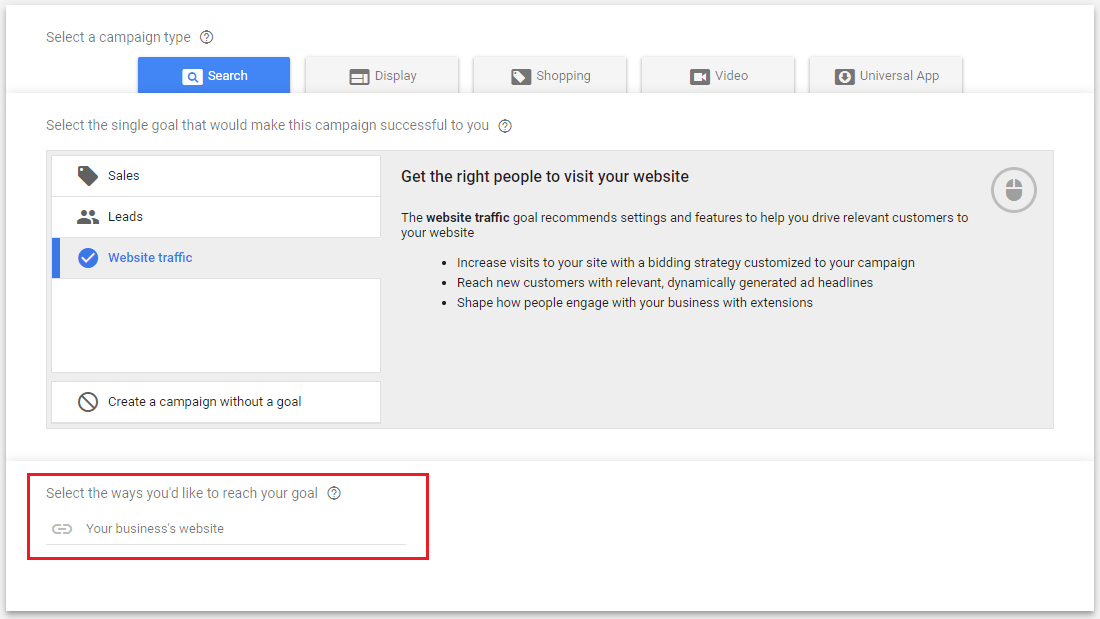1100x619 pixels.
Task: Open help for campaign type selection
Action: click(x=206, y=36)
